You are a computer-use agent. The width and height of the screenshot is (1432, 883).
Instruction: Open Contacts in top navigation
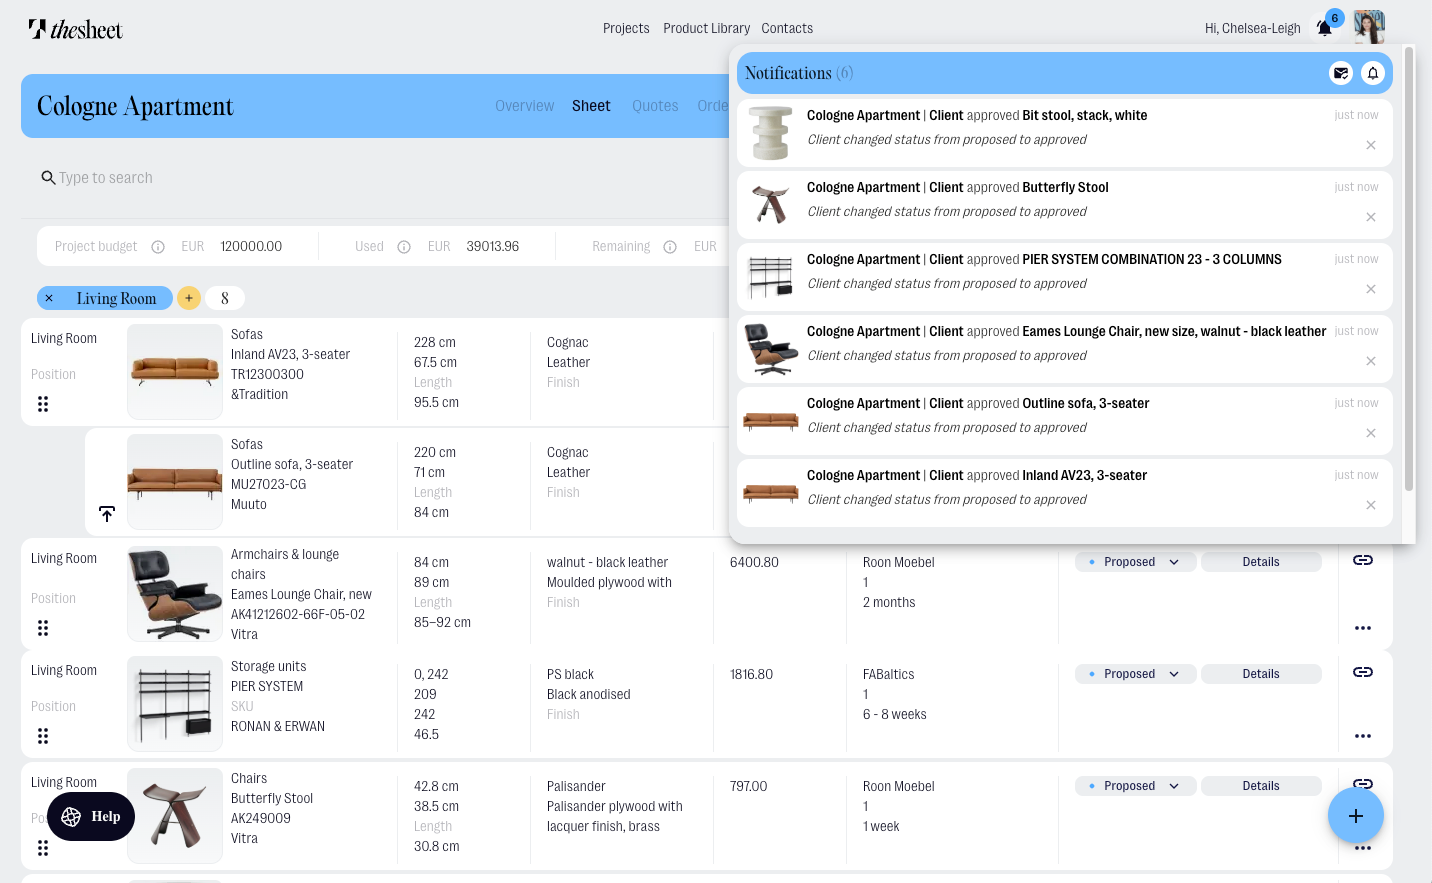787,28
